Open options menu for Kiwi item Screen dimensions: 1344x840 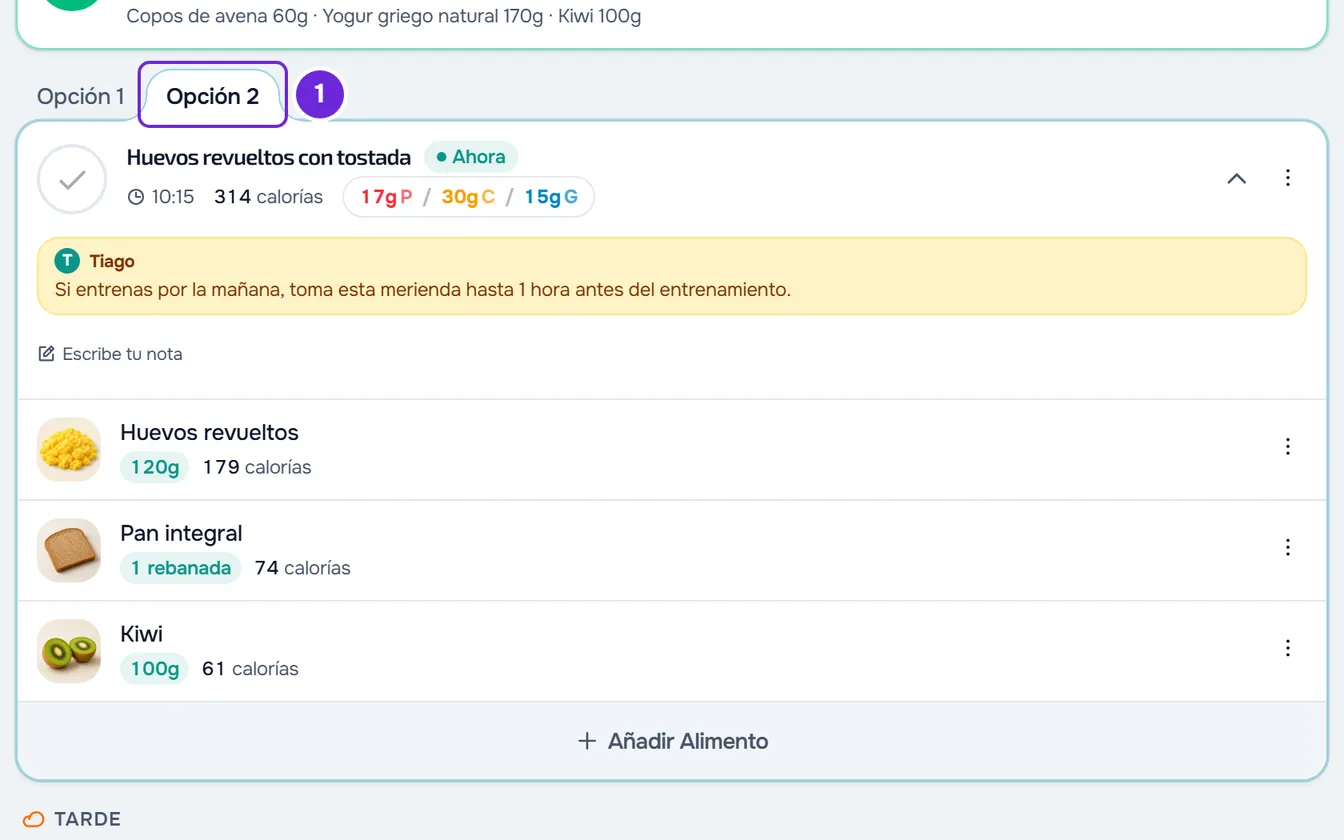pyautogui.click(x=1288, y=648)
